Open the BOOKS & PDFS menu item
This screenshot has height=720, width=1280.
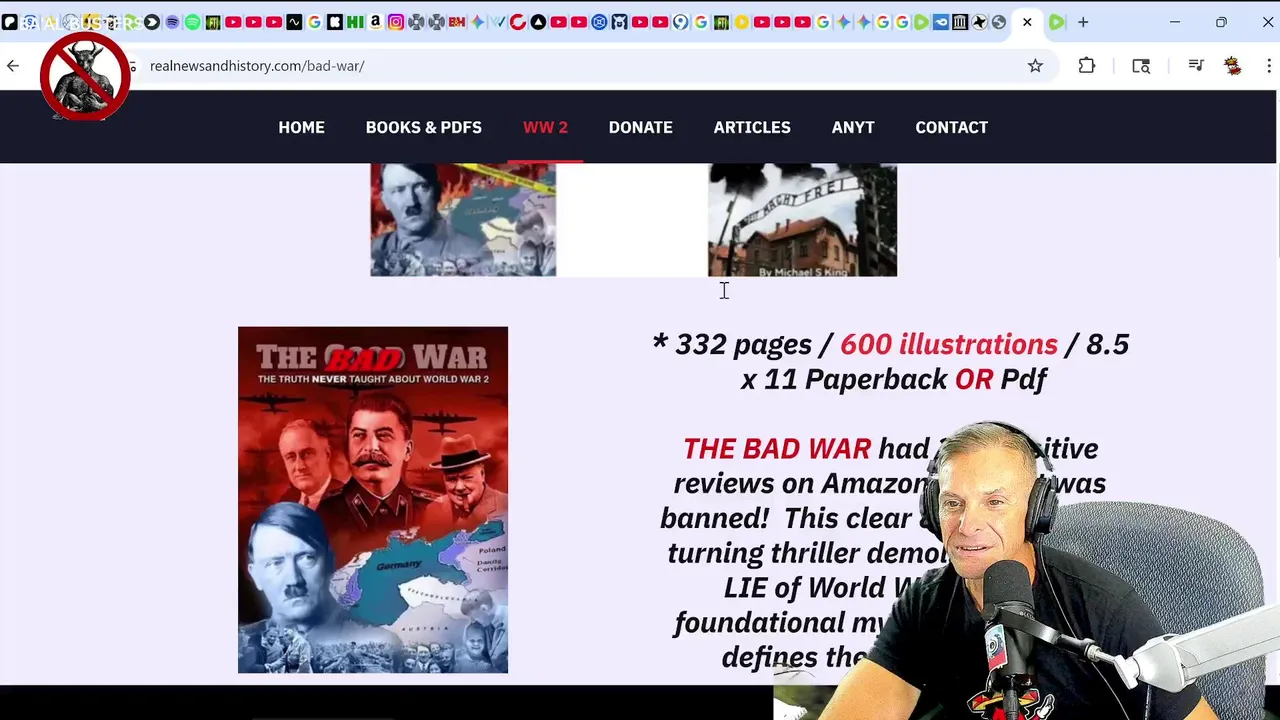[423, 127]
